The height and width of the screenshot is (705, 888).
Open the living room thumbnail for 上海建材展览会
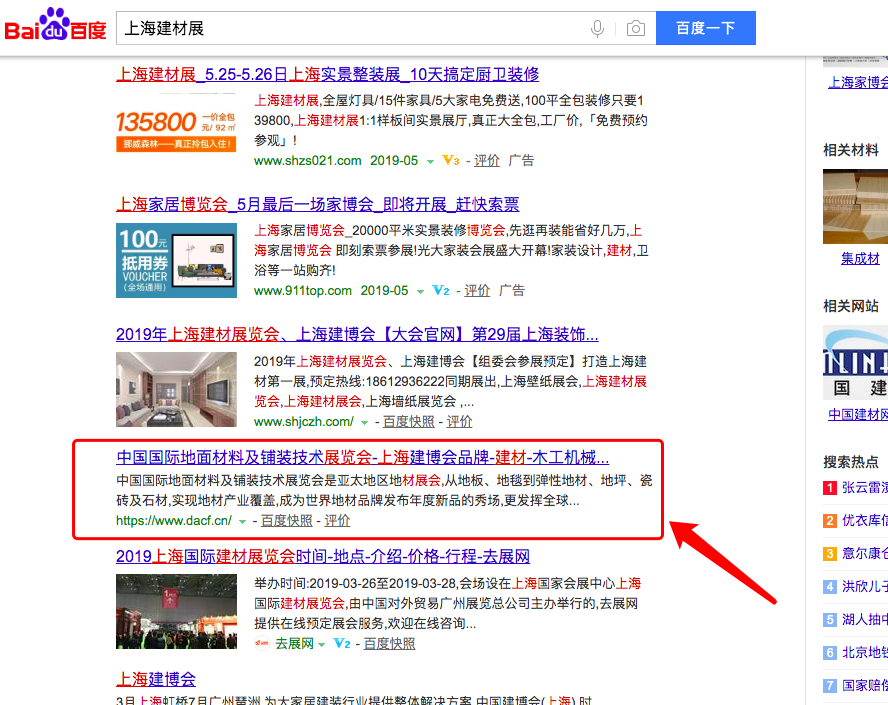click(x=176, y=390)
